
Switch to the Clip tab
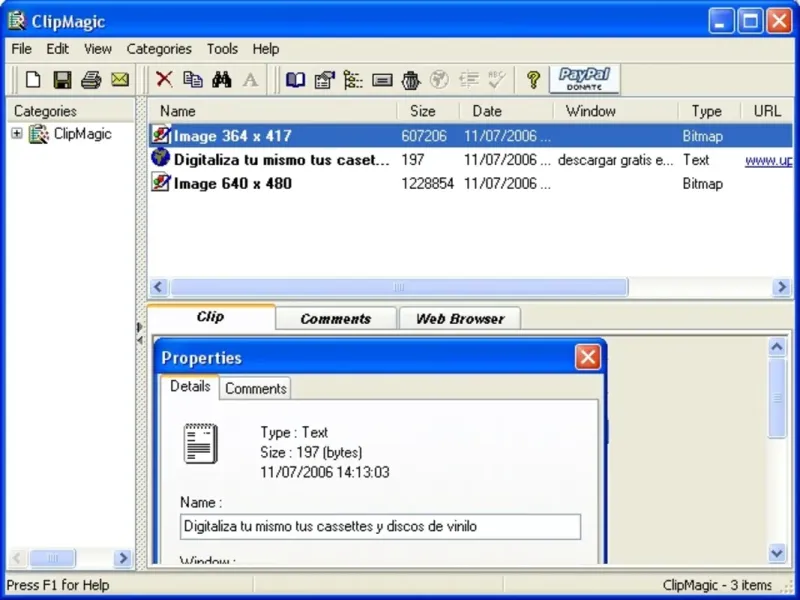click(211, 317)
